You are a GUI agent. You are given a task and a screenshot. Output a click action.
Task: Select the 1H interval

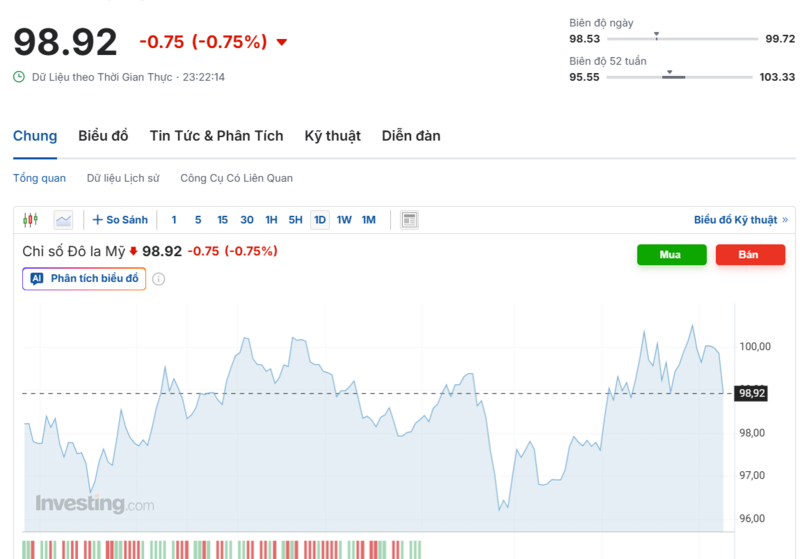(271, 220)
